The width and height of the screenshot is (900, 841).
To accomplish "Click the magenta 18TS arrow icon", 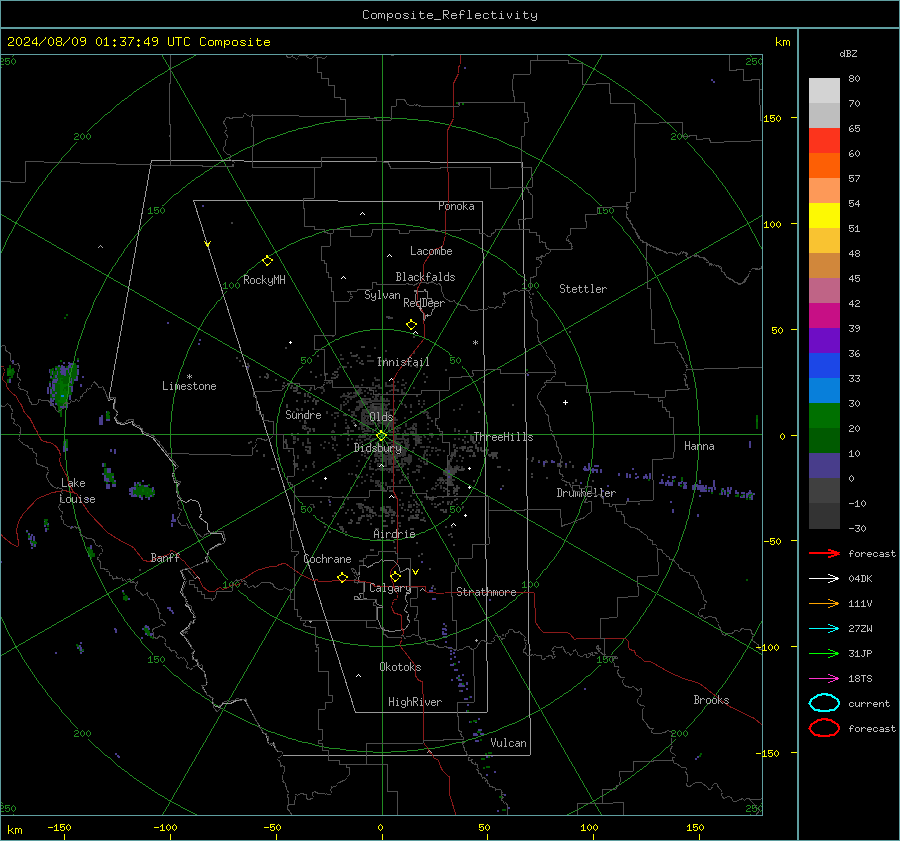I will (x=824, y=679).
